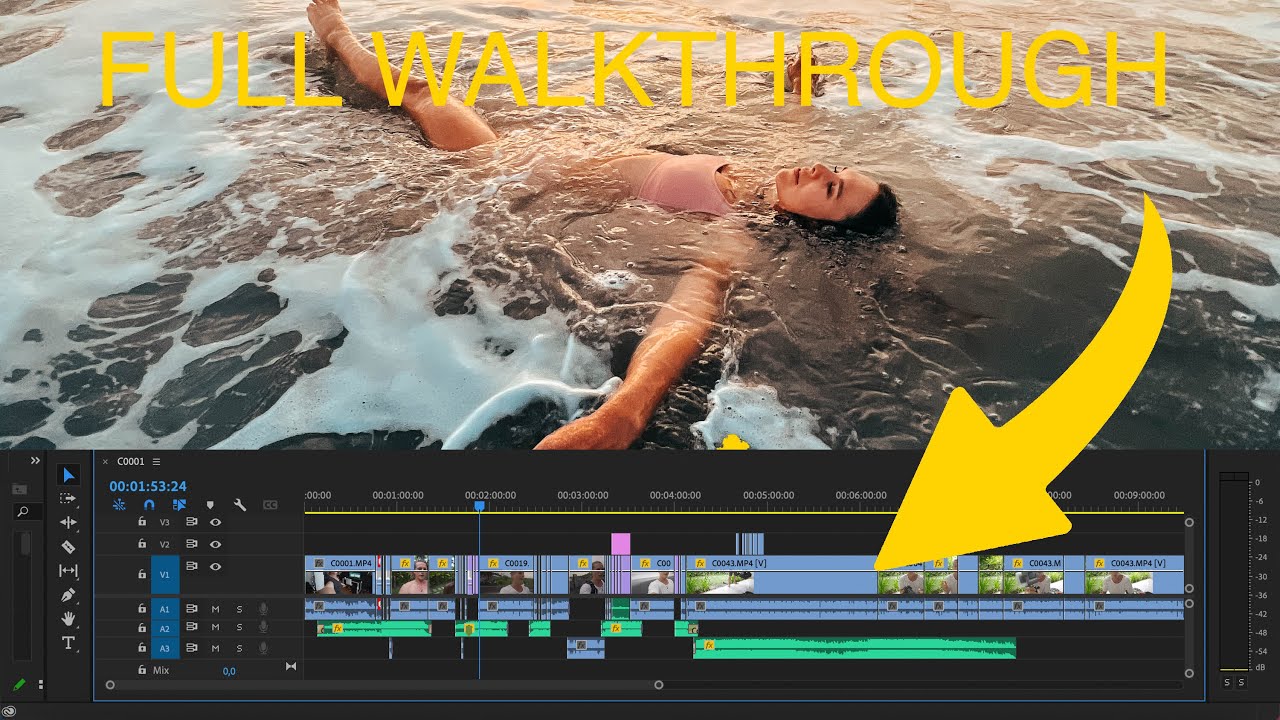The image size is (1280, 720).
Task: Select the C0001 sequence tab
Action: (x=131, y=462)
